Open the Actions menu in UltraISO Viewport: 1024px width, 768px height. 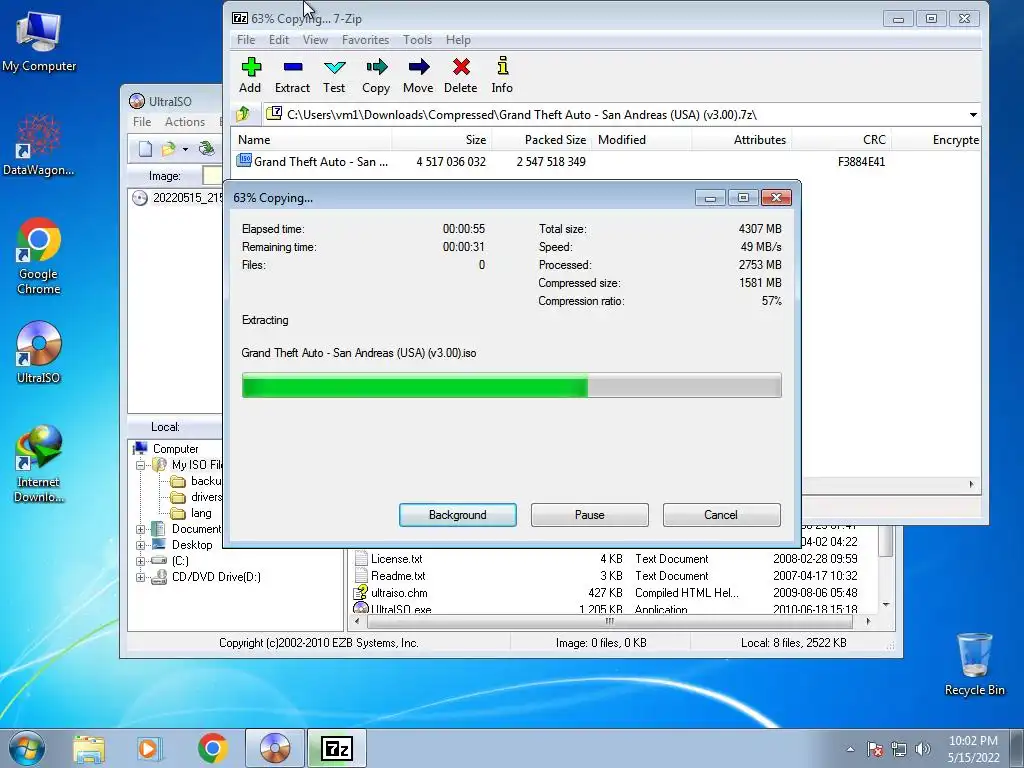[185, 122]
